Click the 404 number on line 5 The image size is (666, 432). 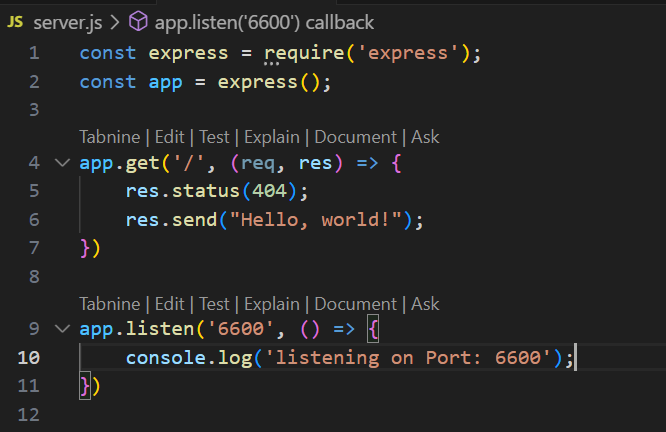pos(269,191)
